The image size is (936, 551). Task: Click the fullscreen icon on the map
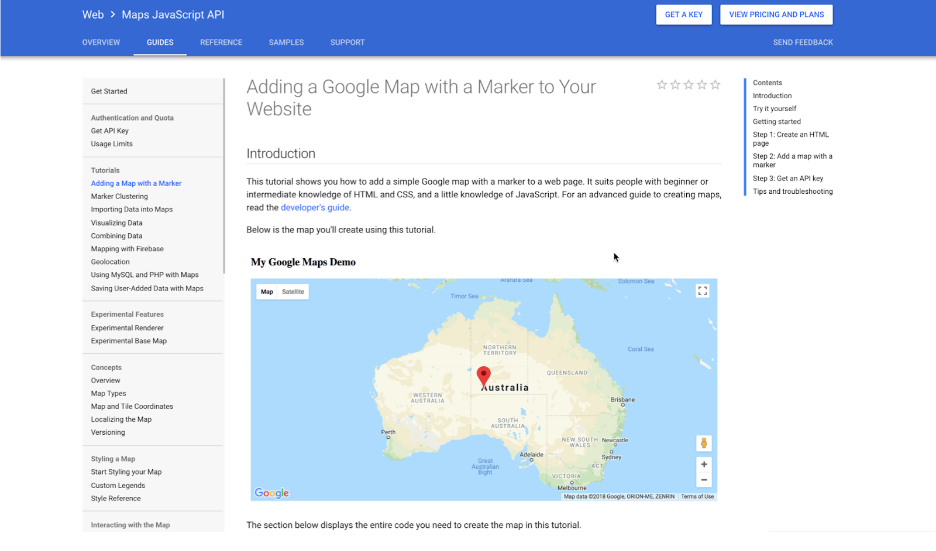coord(702,291)
